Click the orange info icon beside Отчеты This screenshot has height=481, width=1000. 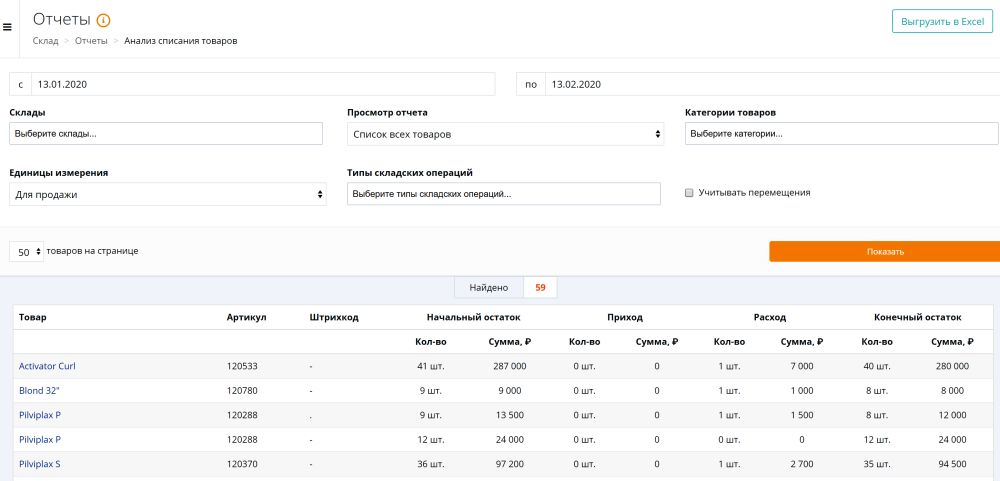pos(103,20)
